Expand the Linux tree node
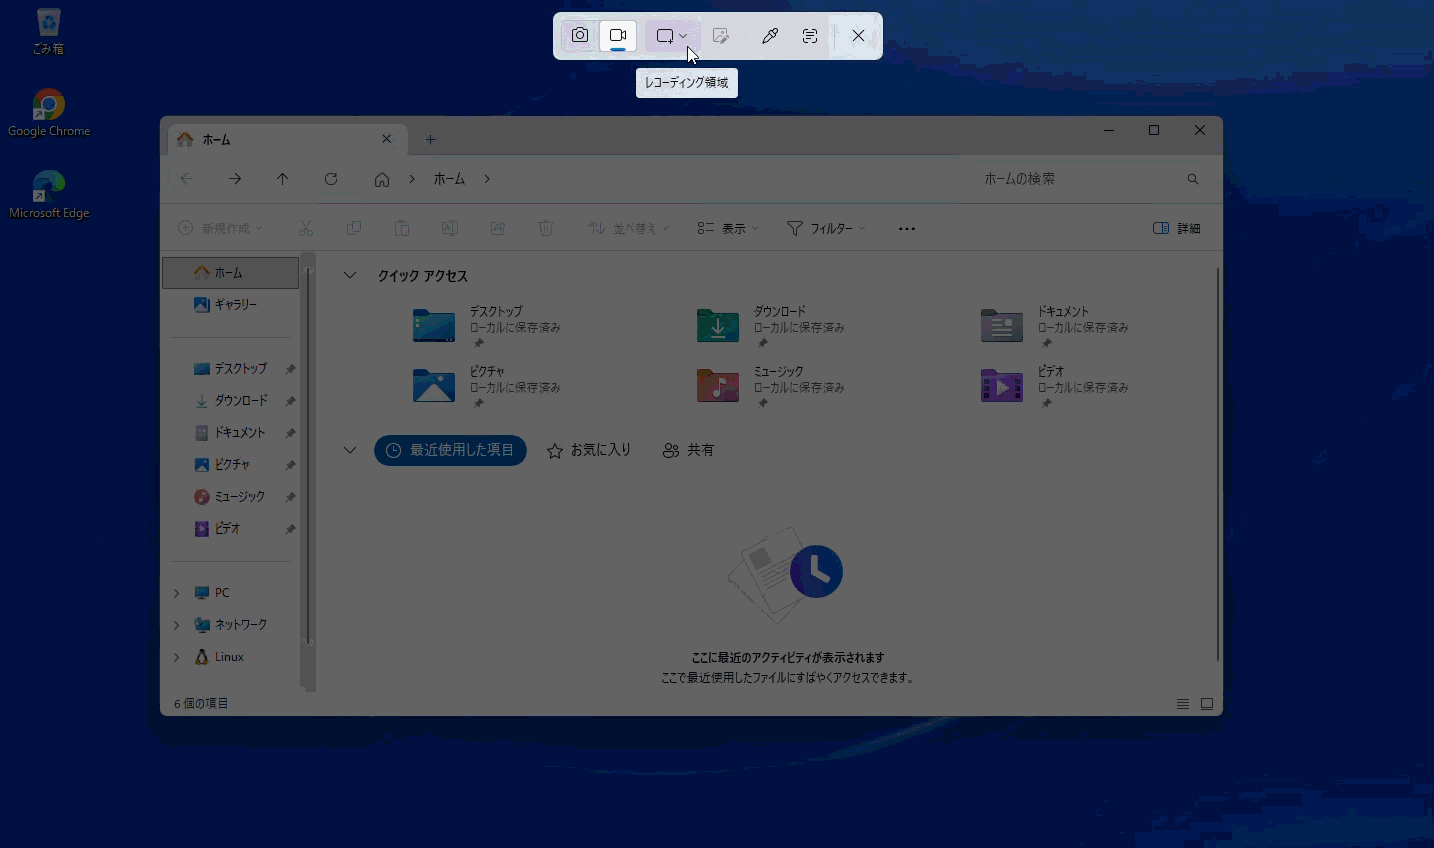1434x848 pixels. [177, 657]
